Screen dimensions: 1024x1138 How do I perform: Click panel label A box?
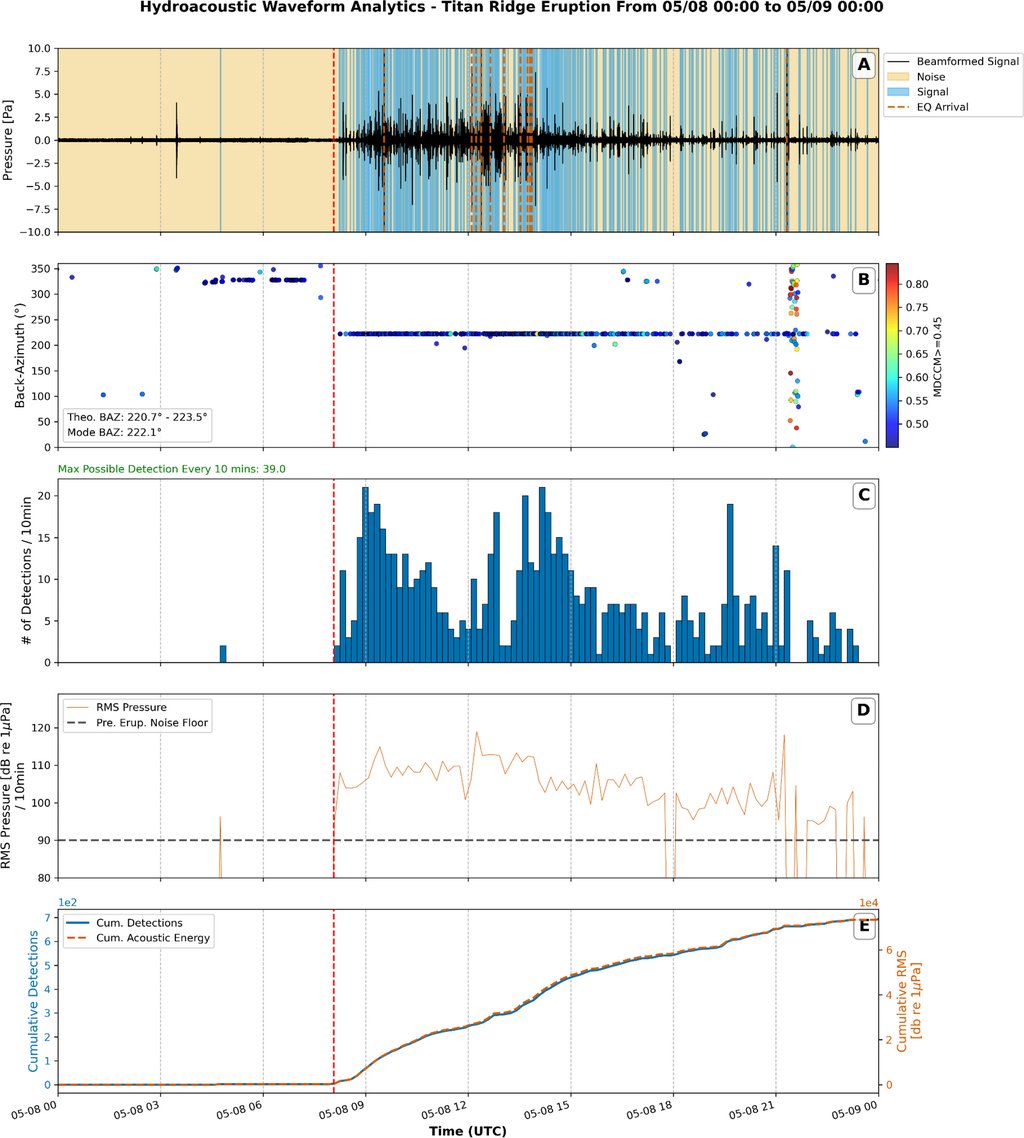pyautogui.click(x=864, y=65)
